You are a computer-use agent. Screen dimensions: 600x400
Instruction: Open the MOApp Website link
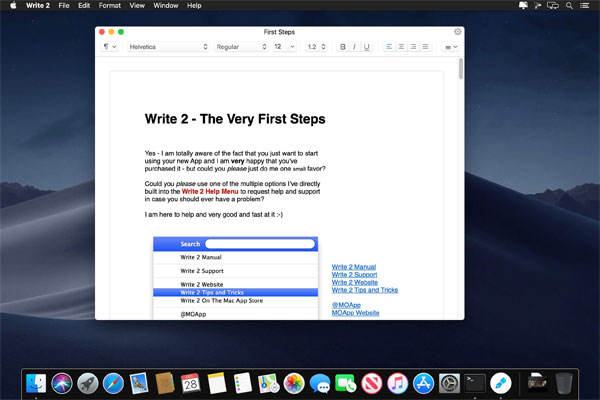tap(355, 313)
